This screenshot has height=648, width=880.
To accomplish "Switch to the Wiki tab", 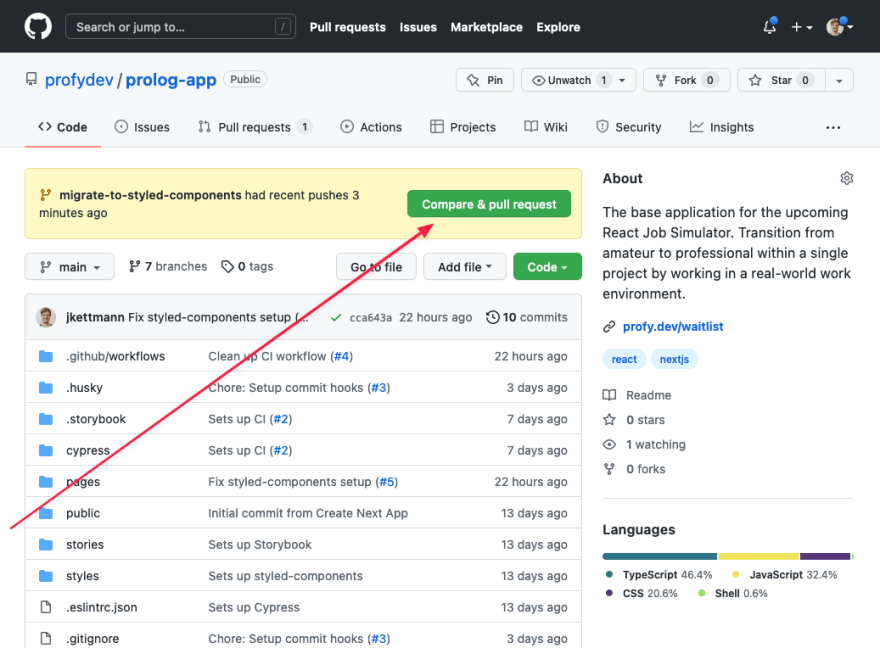I will pyautogui.click(x=546, y=127).
